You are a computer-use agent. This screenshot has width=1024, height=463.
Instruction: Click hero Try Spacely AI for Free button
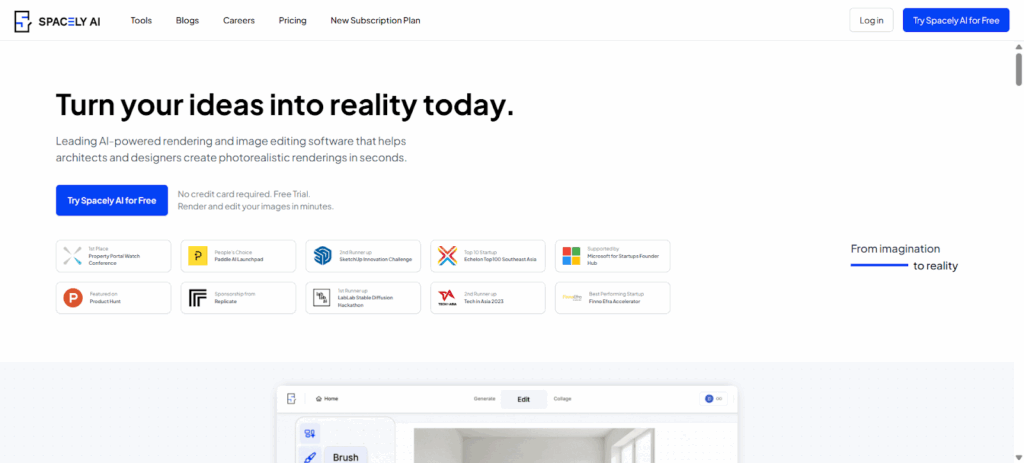(112, 200)
